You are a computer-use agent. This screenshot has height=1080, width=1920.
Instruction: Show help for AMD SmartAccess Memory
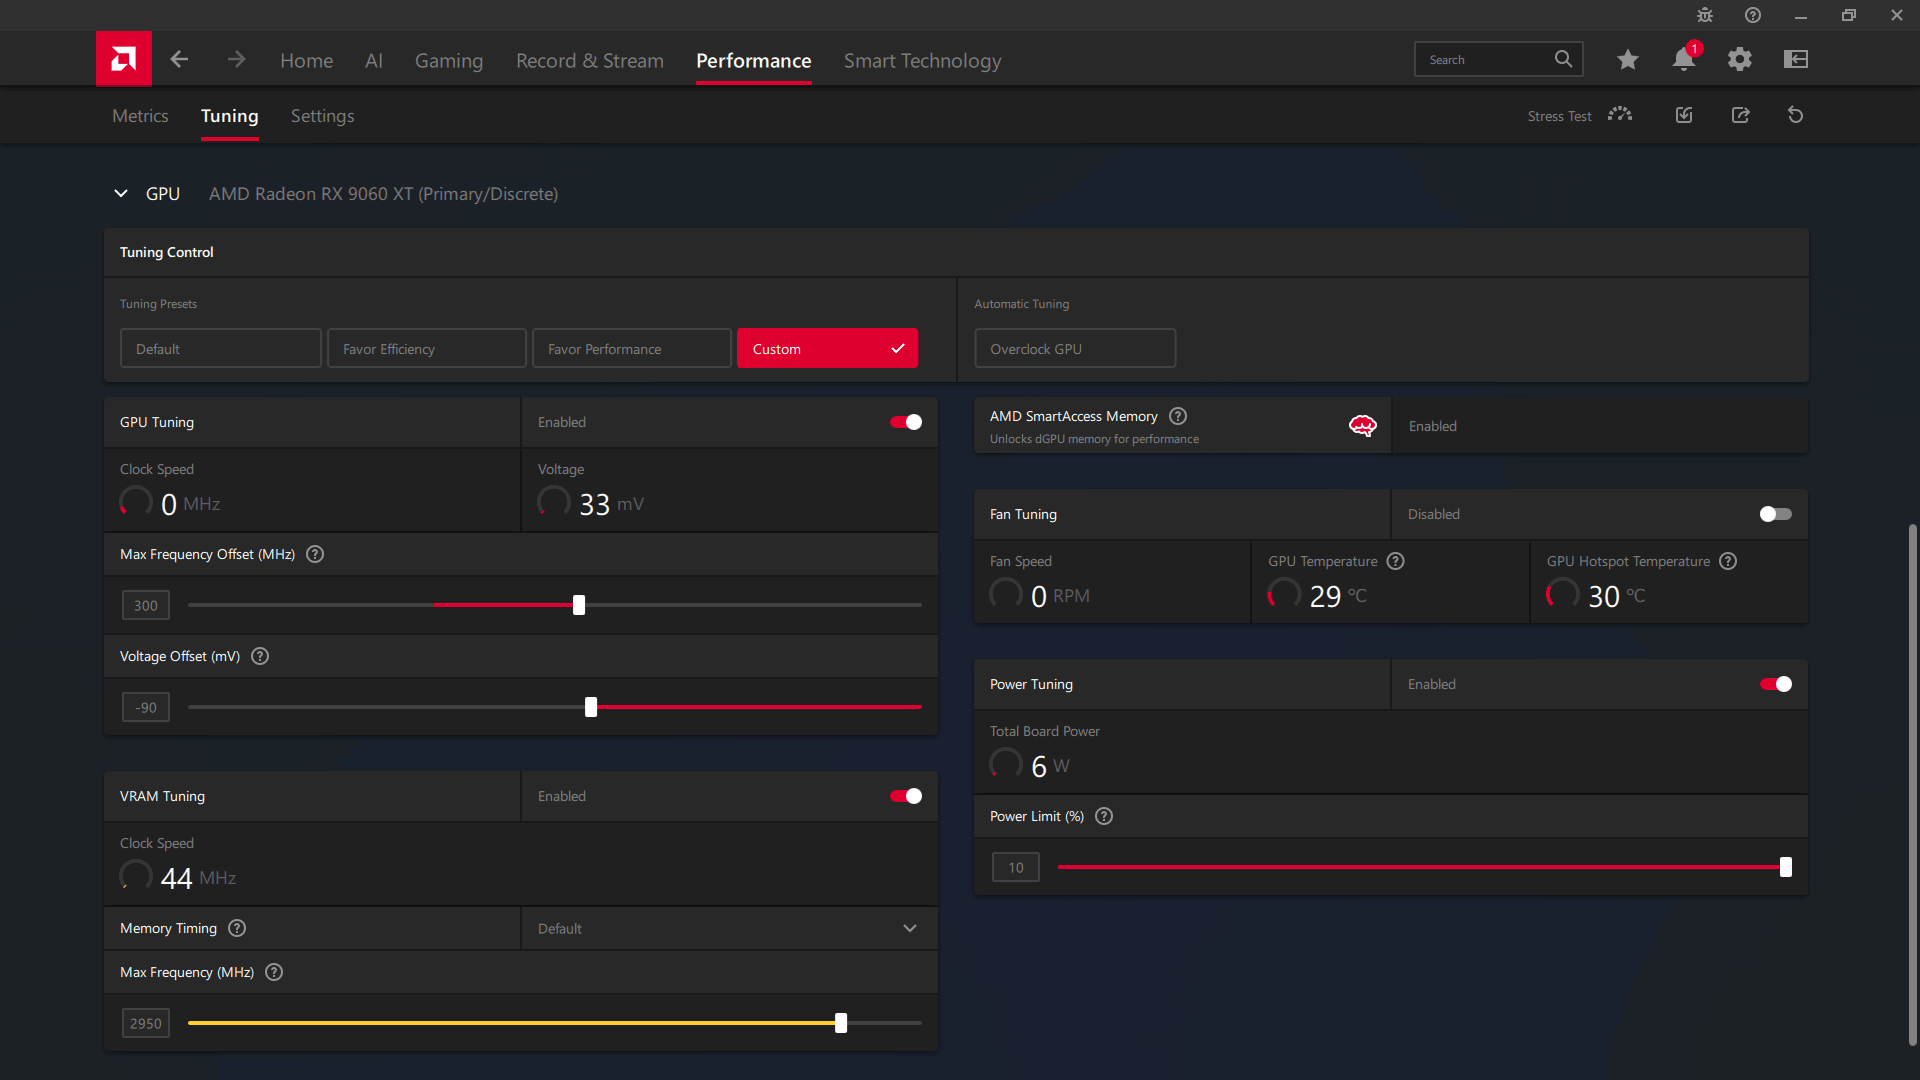coord(1178,416)
